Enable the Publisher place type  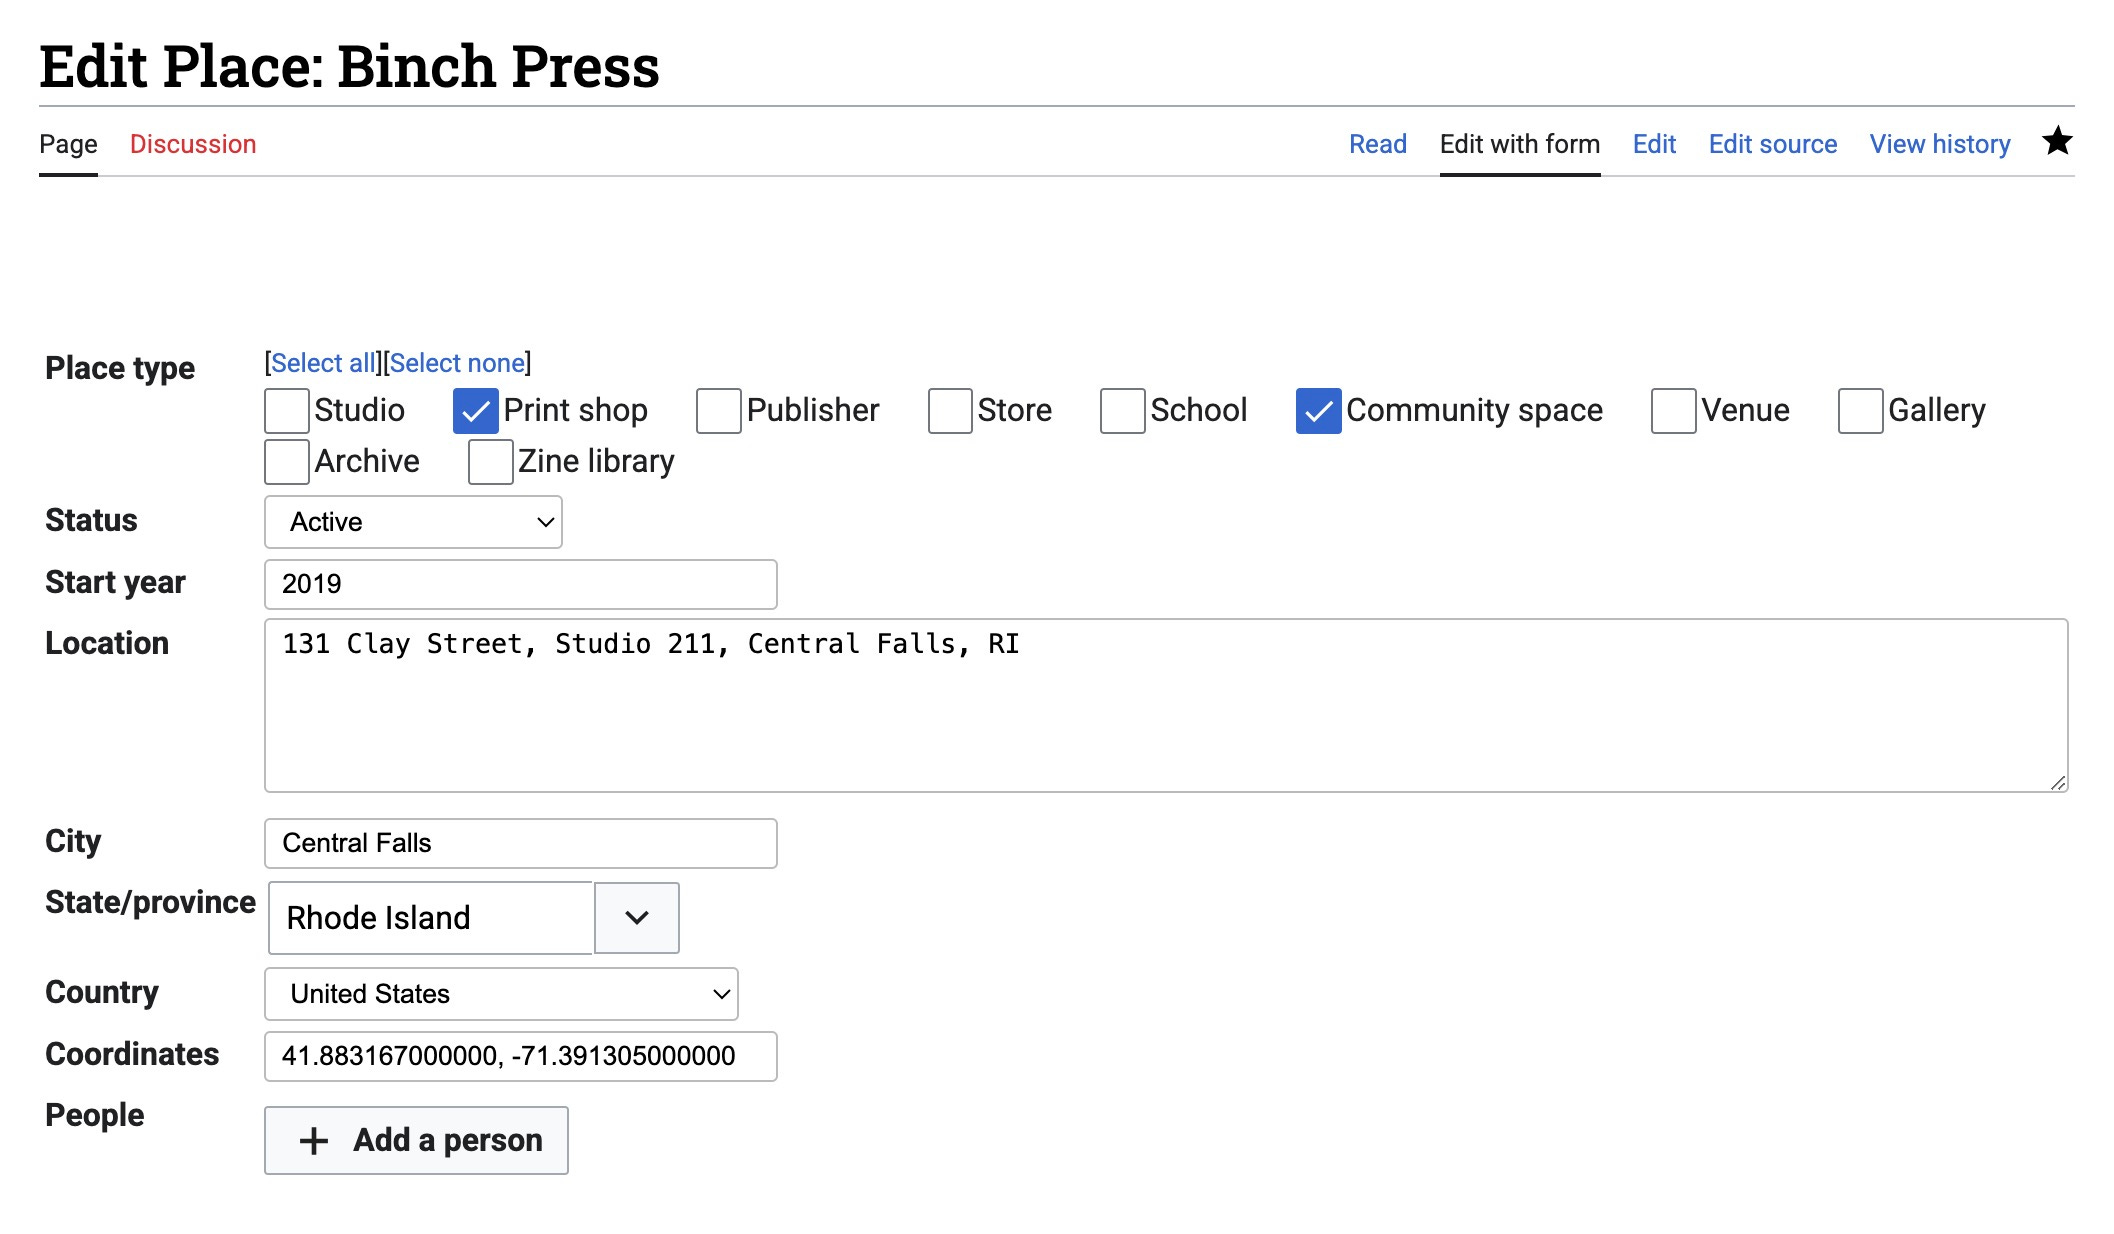coord(718,411)
